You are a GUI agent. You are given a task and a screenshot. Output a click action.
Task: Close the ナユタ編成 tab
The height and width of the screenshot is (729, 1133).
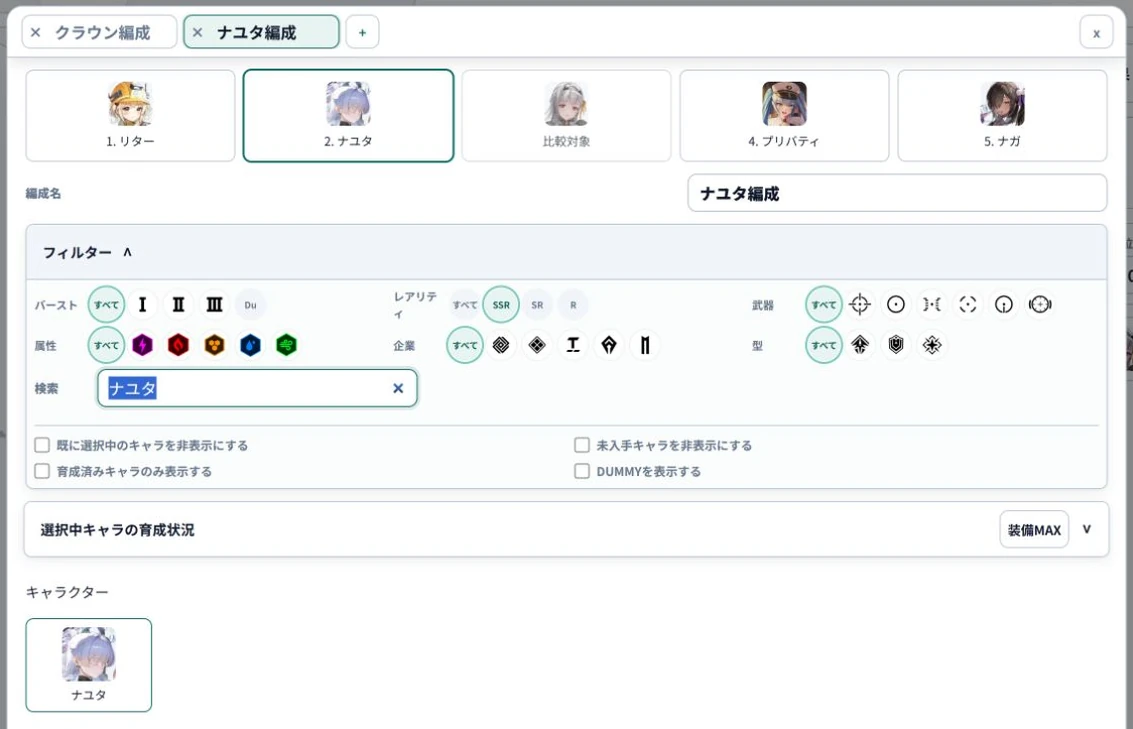(197, 33)
